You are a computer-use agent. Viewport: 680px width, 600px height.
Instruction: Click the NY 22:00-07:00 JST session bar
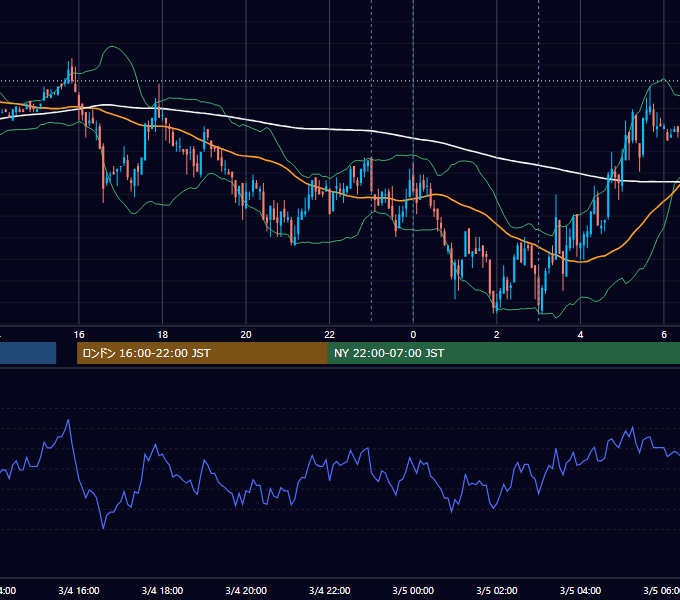[503, 353]
